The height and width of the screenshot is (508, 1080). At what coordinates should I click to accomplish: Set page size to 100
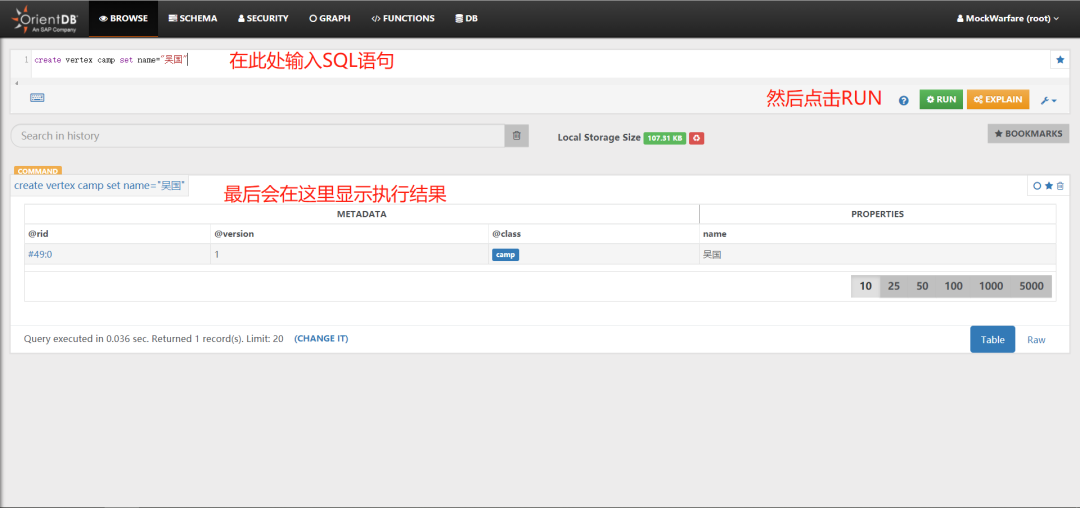[x=954, y=286]
